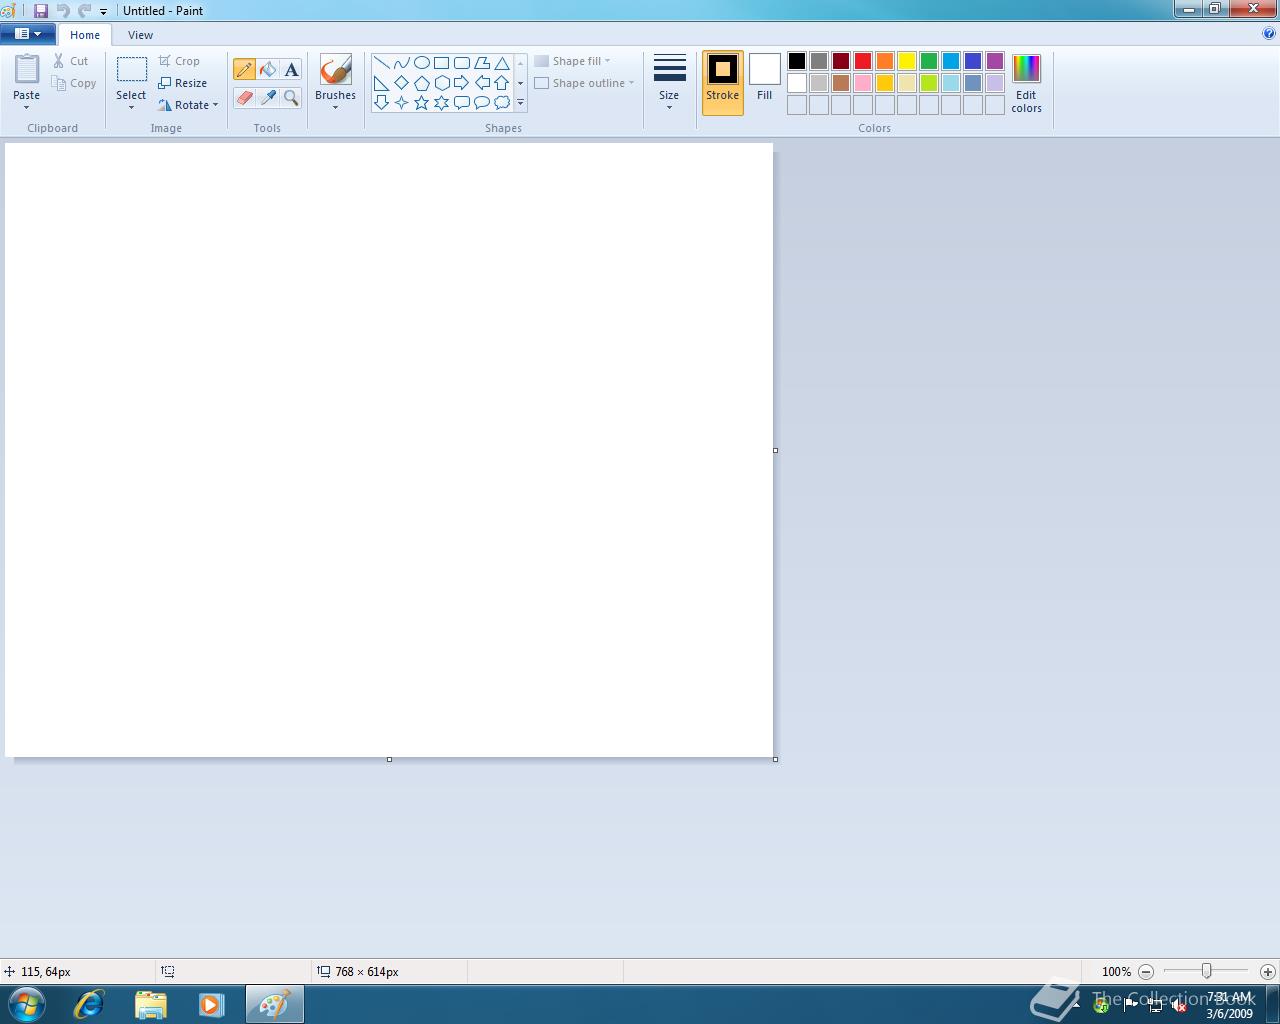Click the Cut button
Viewport: 1280px width, 1024px height.
tap(71, 61)
